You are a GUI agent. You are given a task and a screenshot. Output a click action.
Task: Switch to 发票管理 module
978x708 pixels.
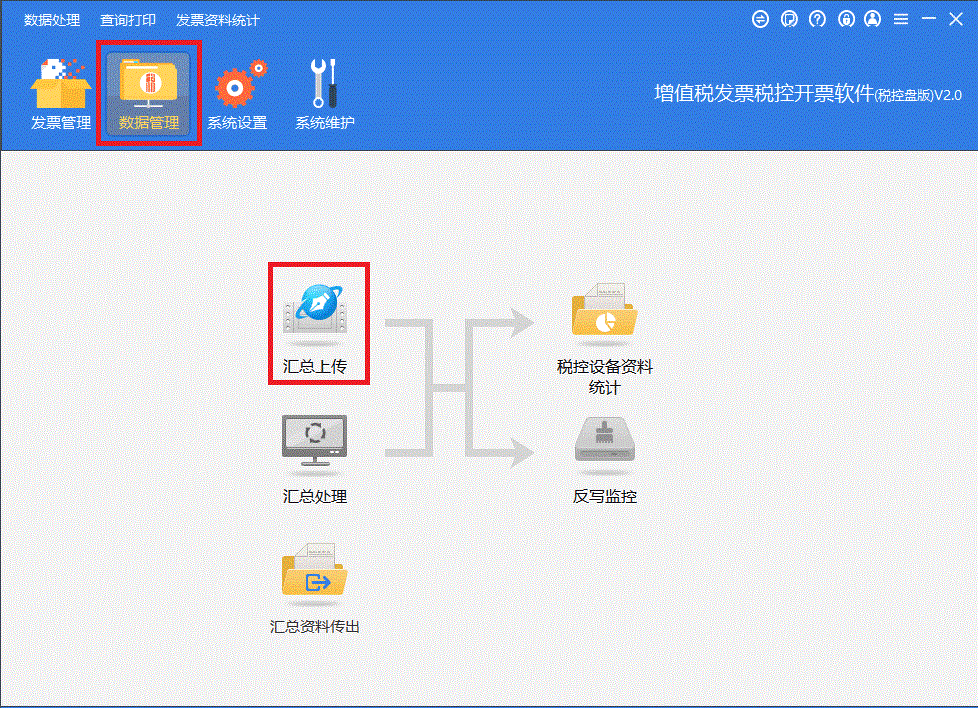[x=61, y=94]
